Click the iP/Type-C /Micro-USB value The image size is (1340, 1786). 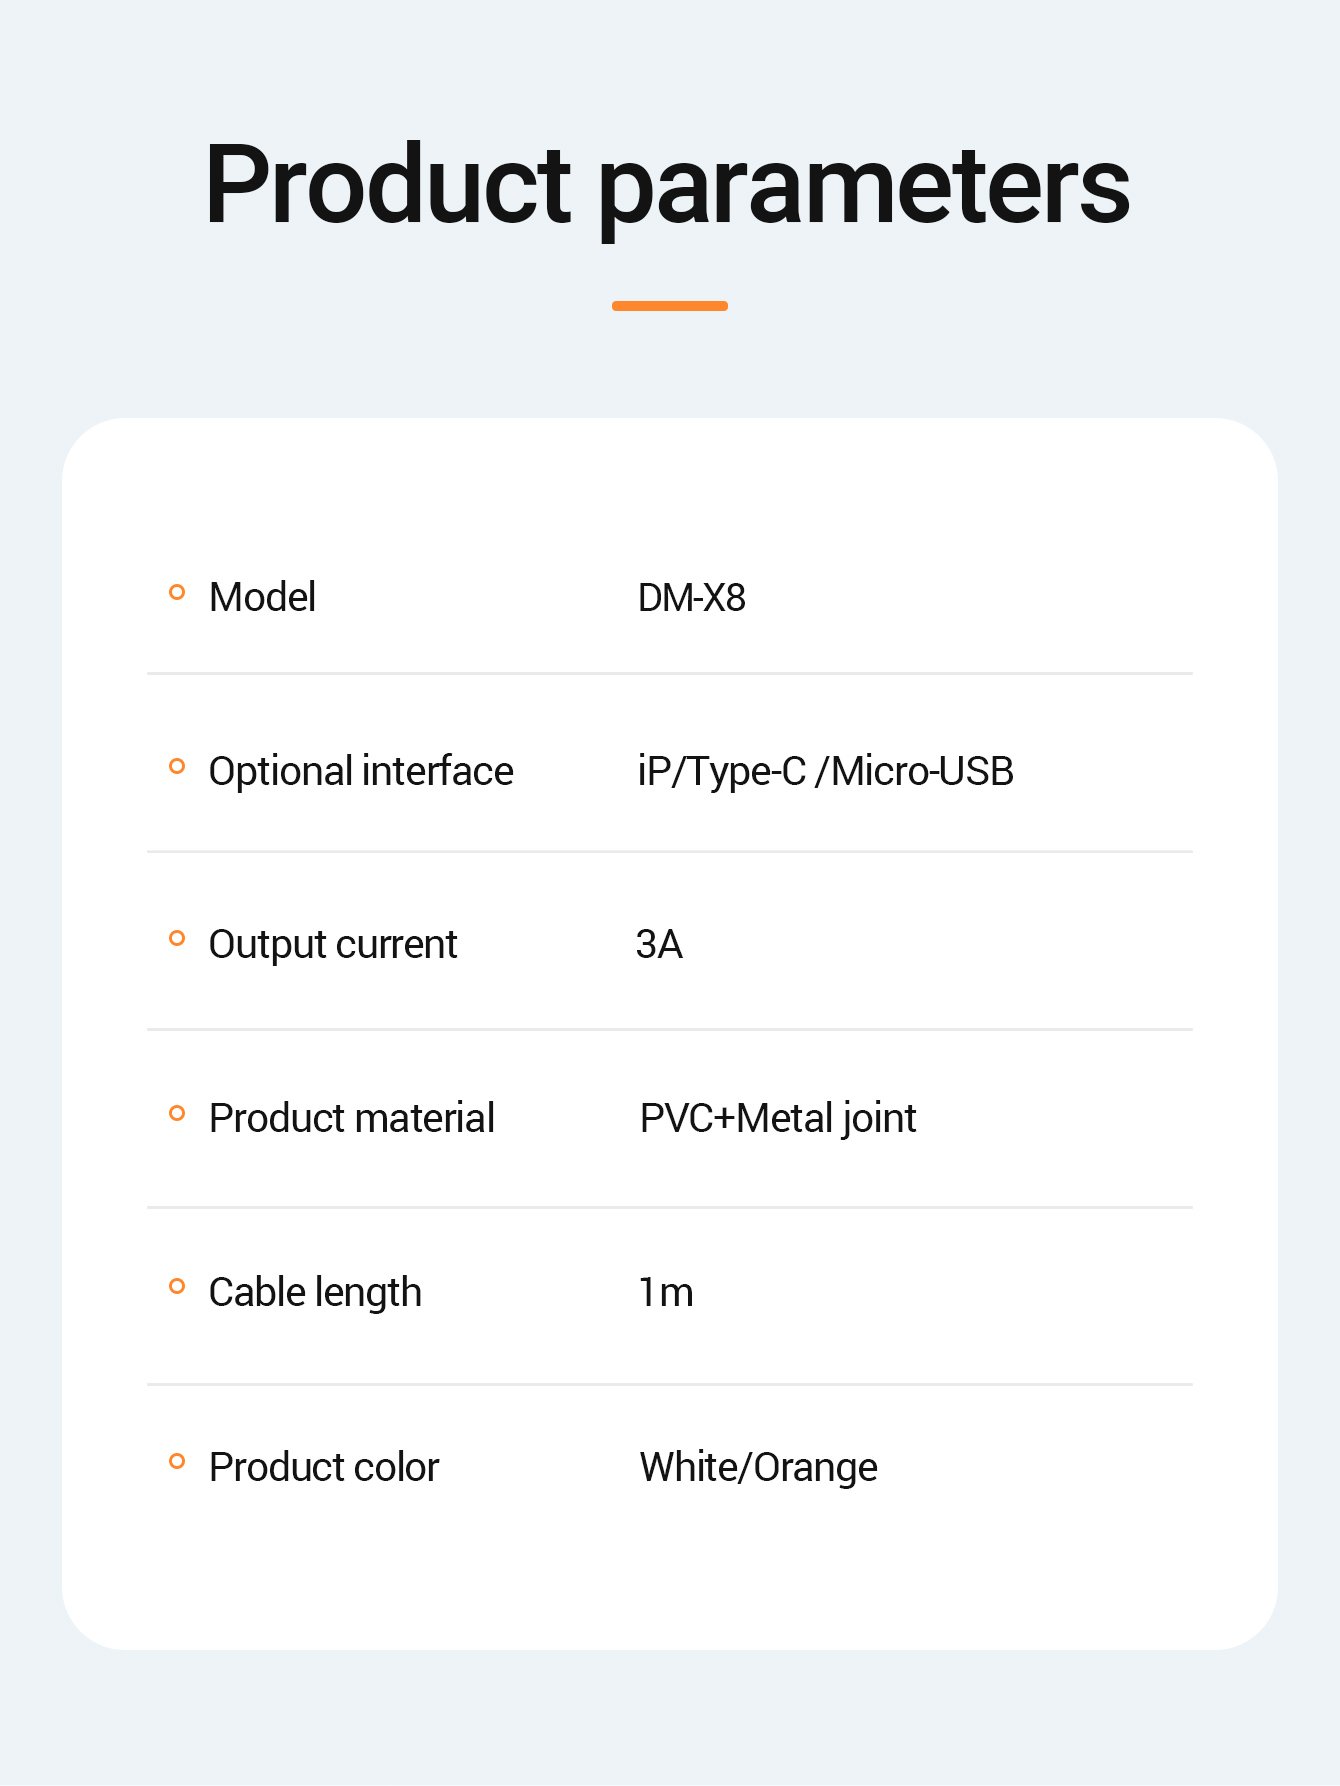click(825, 772)
